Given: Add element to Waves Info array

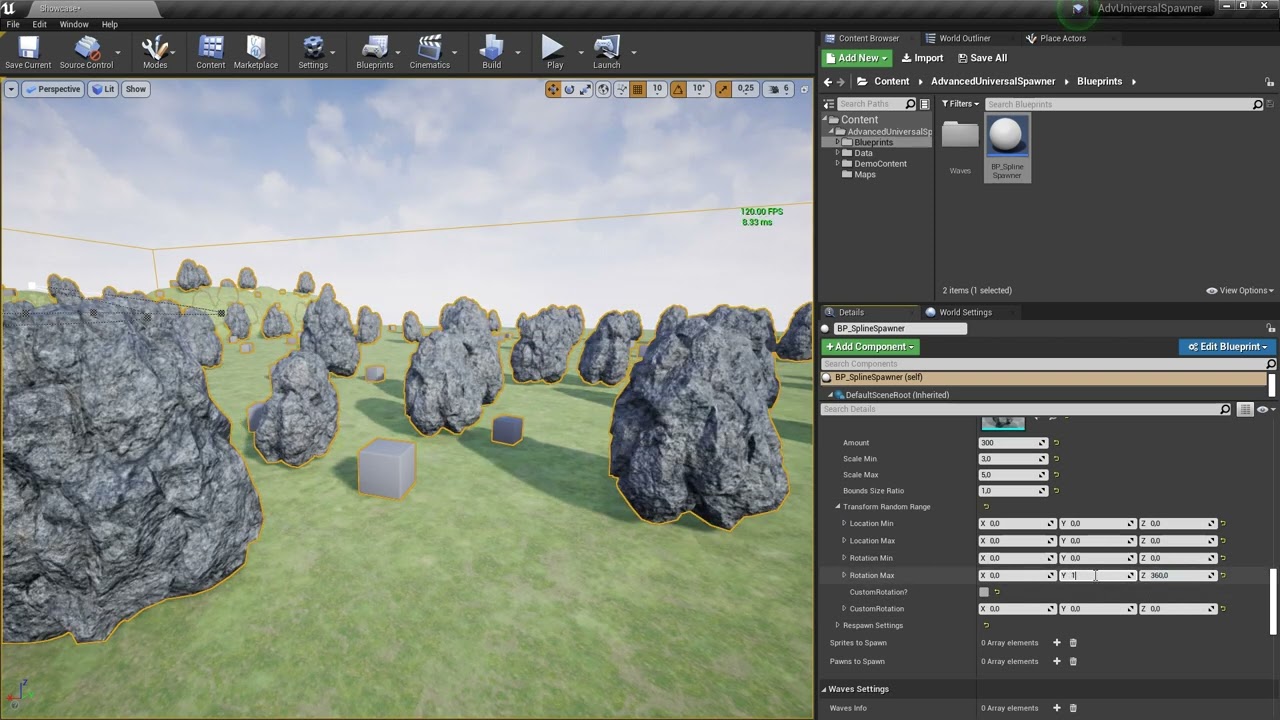Looking at the screenshot, I should click(1056, 708).
